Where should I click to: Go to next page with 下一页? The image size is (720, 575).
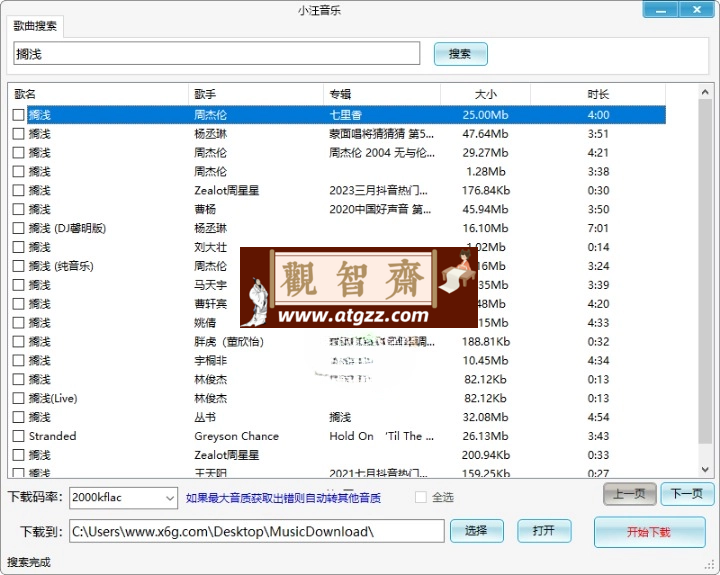coord(687,494)
